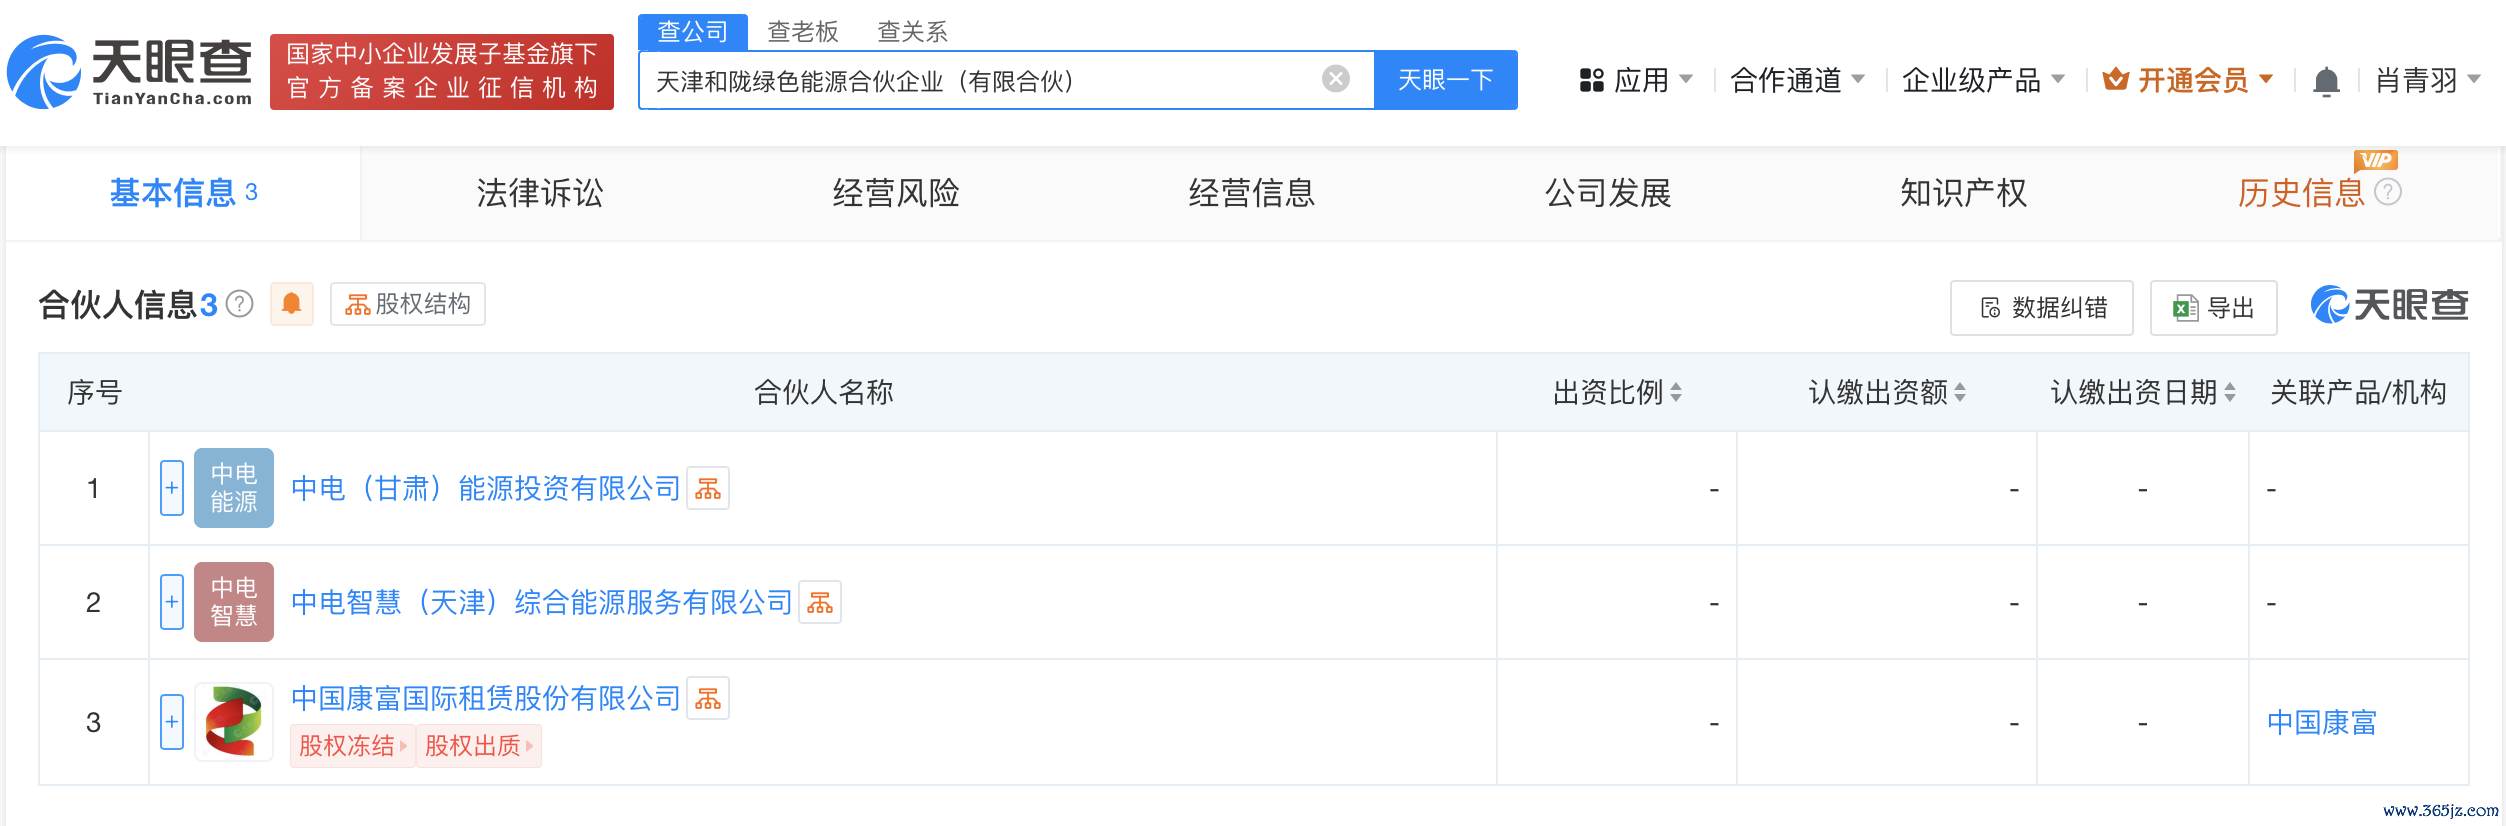Select the 基本信息 tab
Image resolution: width=2506 pixels, height=826 pixels.
pos(183,192)
